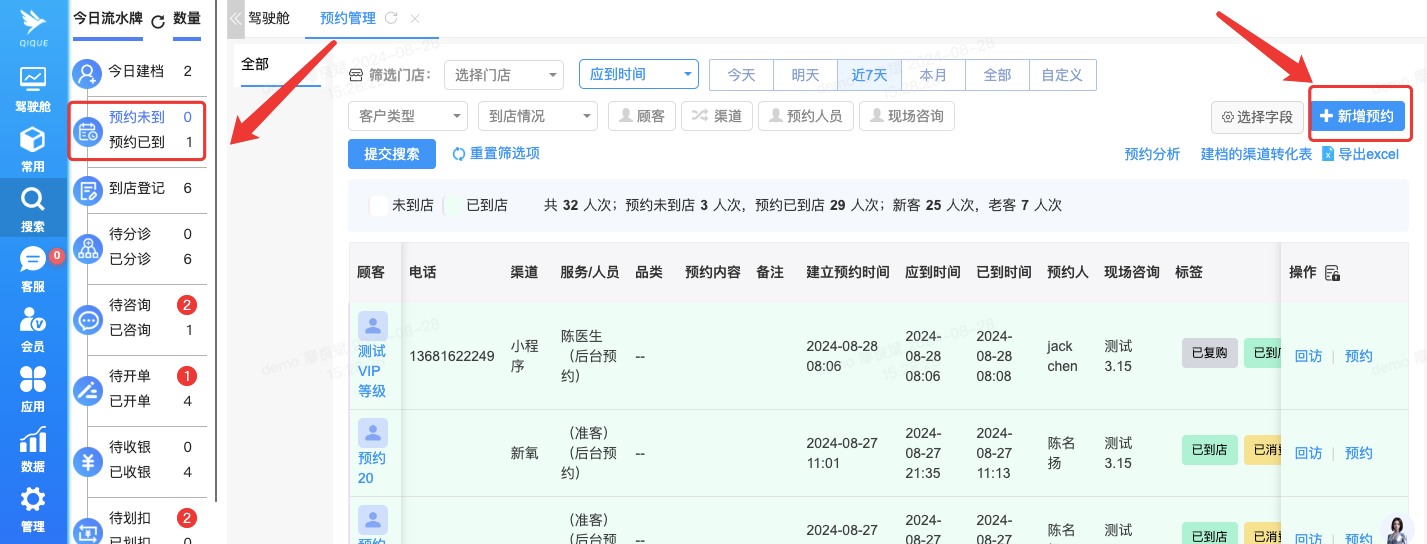Click the 新增预约 button
This screenshot has height=544, width=1427.
tap(1356, 117)
